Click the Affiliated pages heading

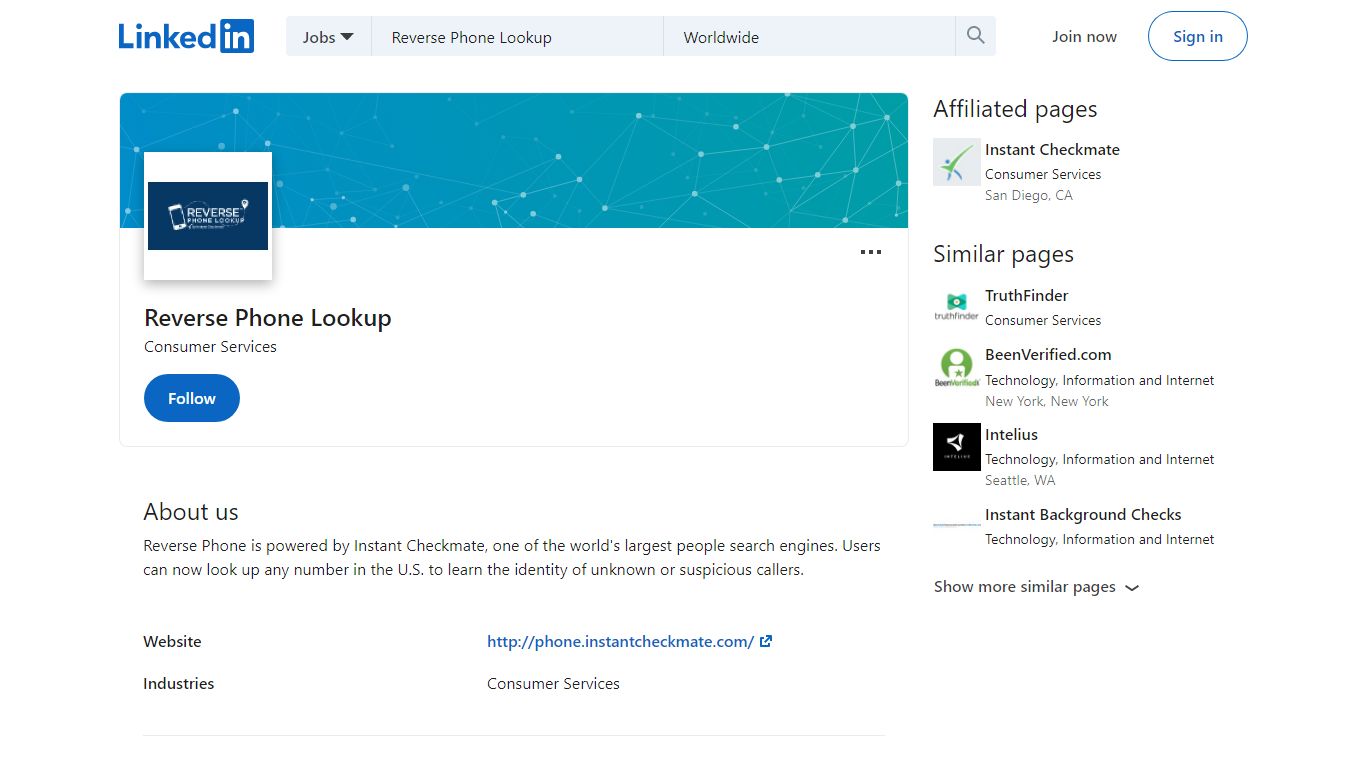click(x=1015, y=110)
